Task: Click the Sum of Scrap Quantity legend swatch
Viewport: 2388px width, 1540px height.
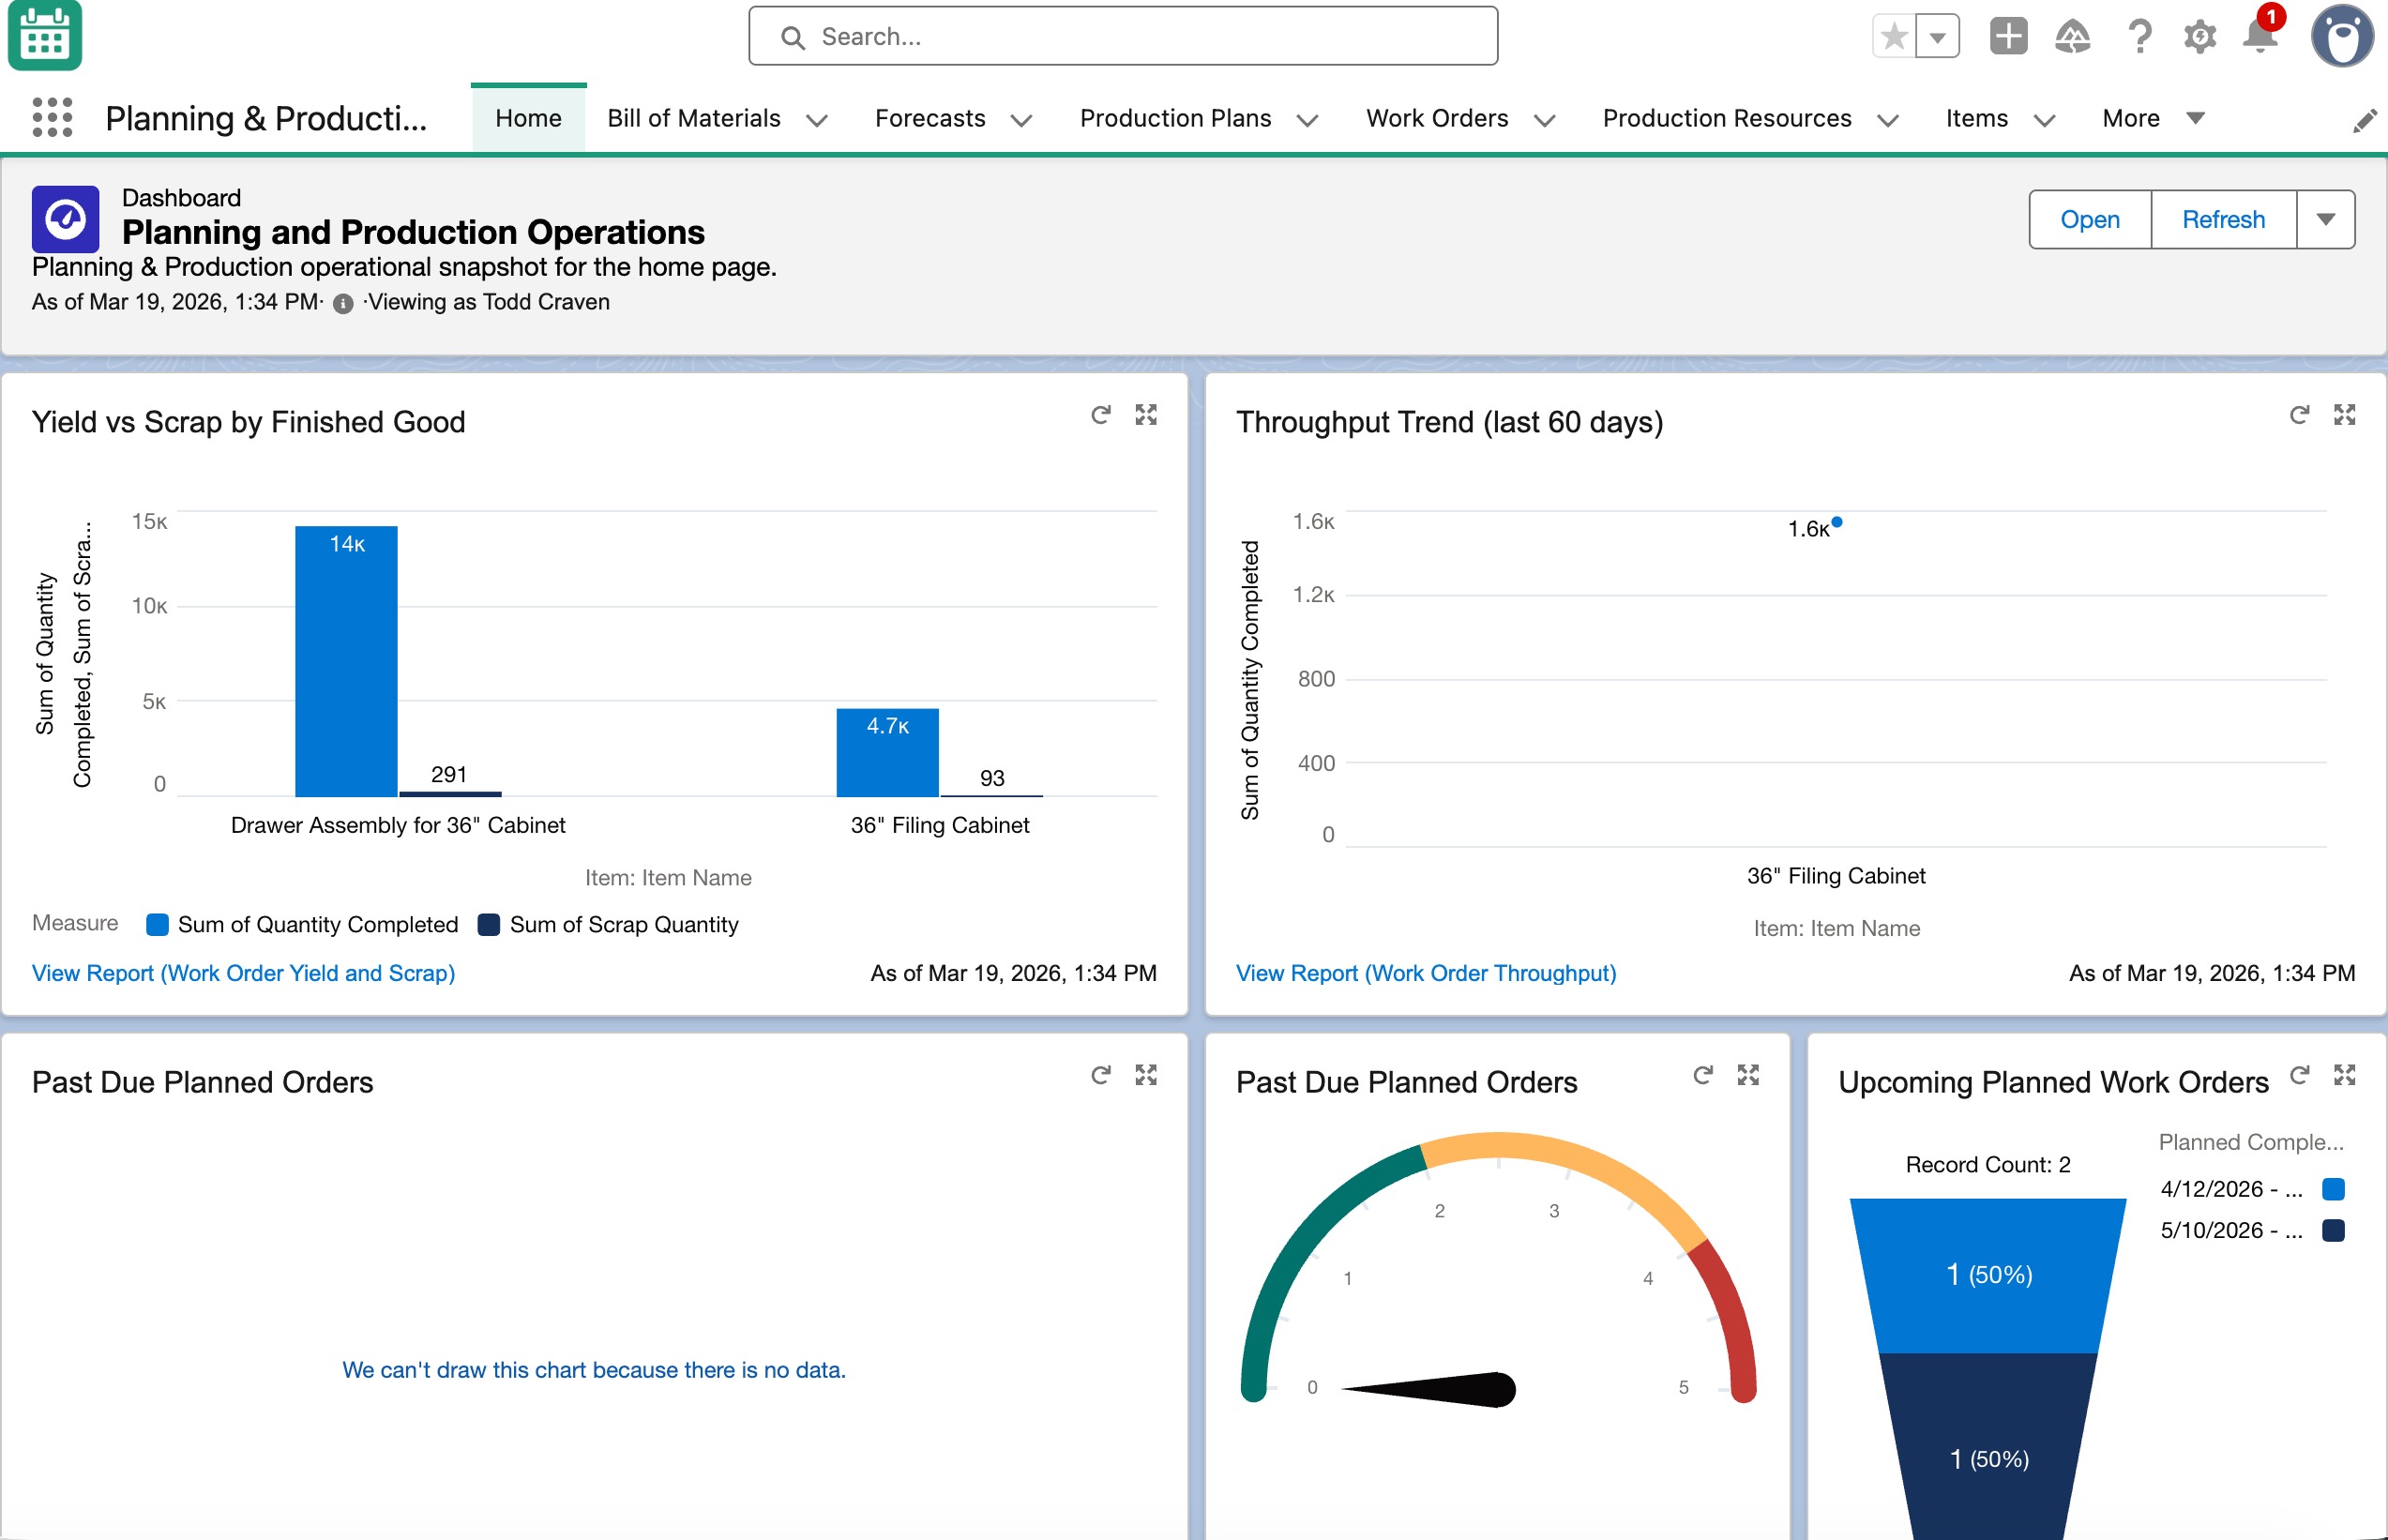Action: (x=489, y=924)
